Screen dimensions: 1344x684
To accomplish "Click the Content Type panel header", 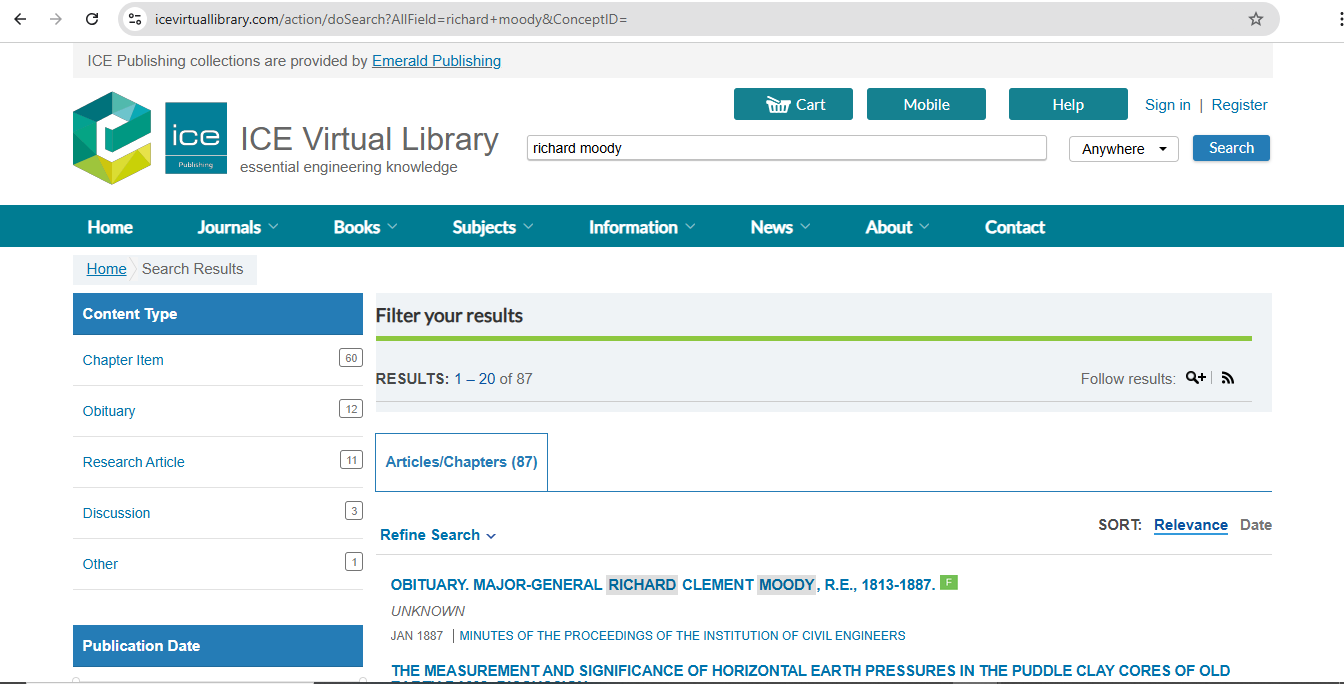I will pos(218,314).
